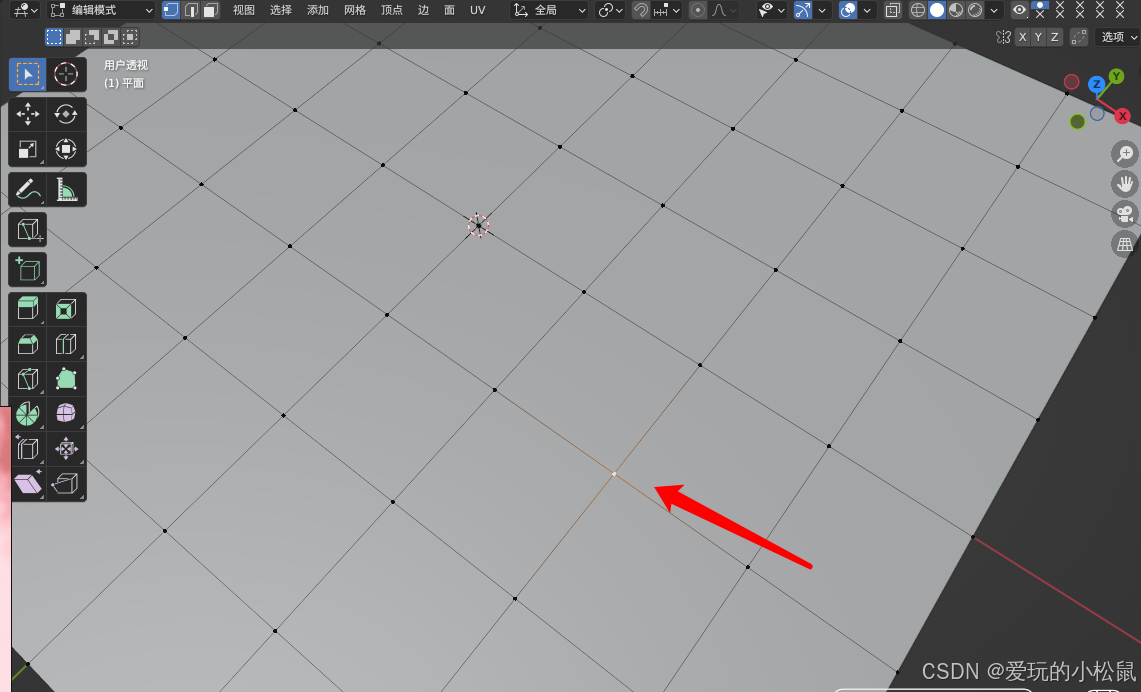Select the Move tool
The image size is (1141, 692).
(x=28, y=114)
